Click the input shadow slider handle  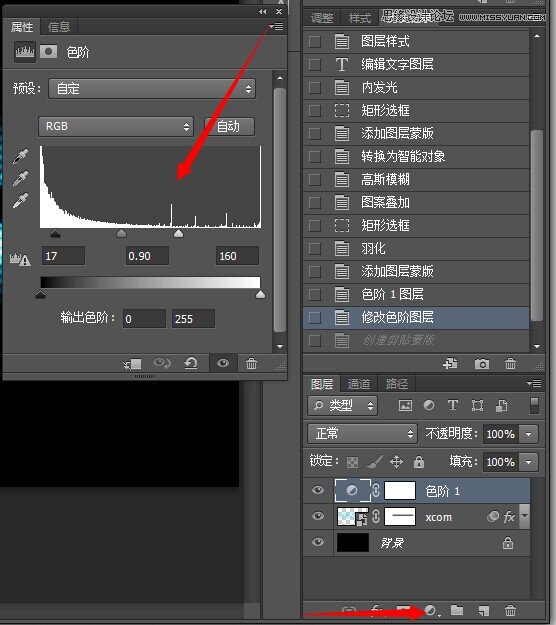coord(55,233)
